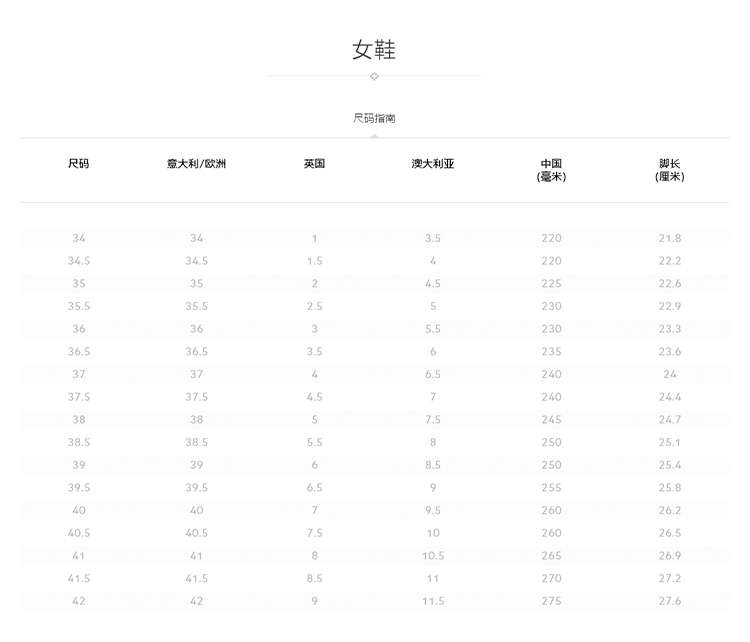This screenshot has height=642, width=750.
Task: Click the 尺码 column header
Action: tap(79, 164)
